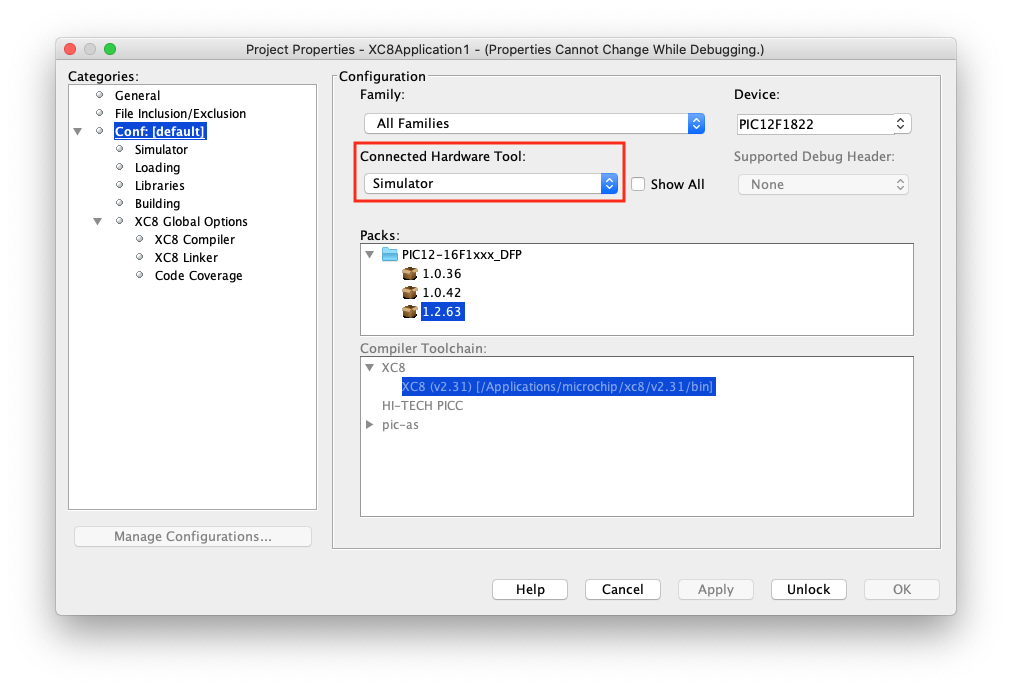Select the HI-TECH PICC toolchain

coord(423,406)
